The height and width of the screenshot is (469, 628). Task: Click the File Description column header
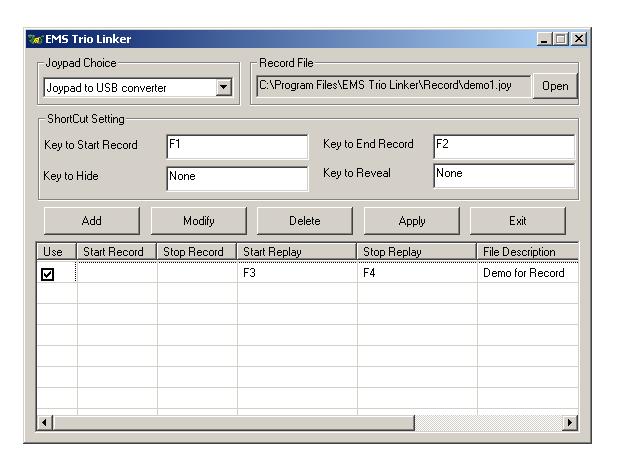(x=527, y=252)
